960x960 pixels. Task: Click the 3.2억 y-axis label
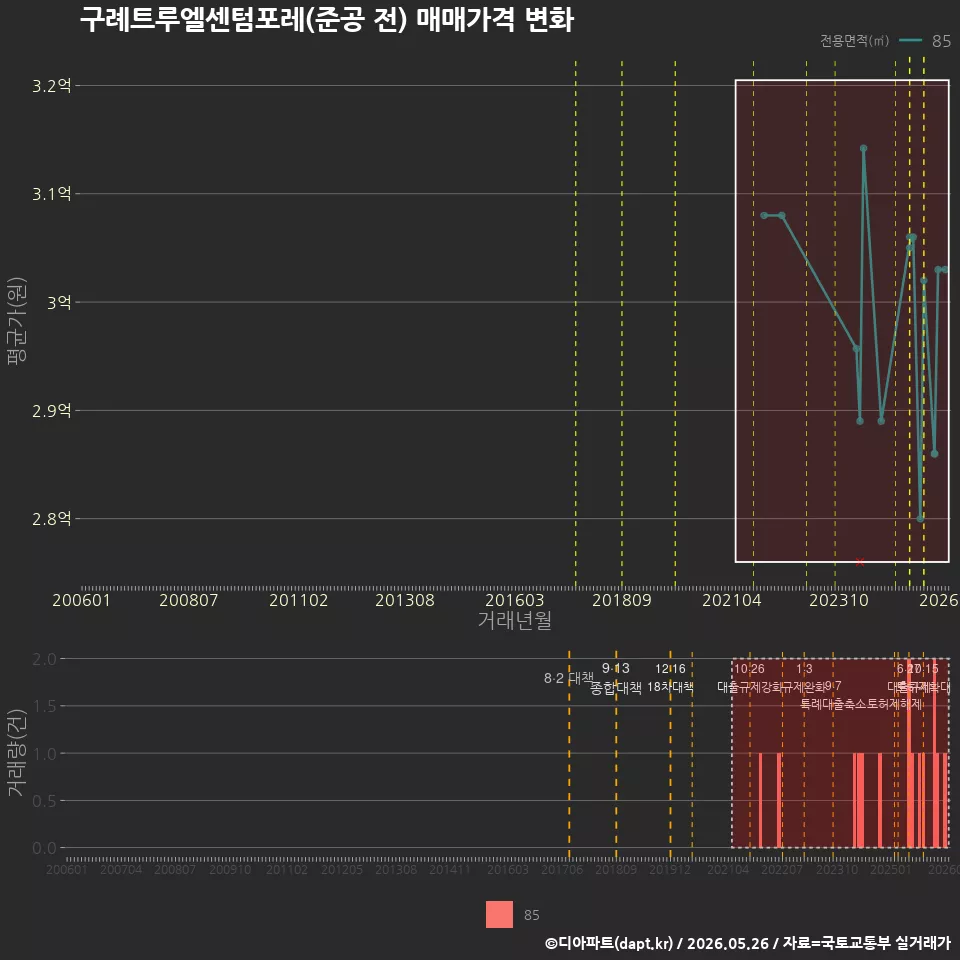[52, 86]
